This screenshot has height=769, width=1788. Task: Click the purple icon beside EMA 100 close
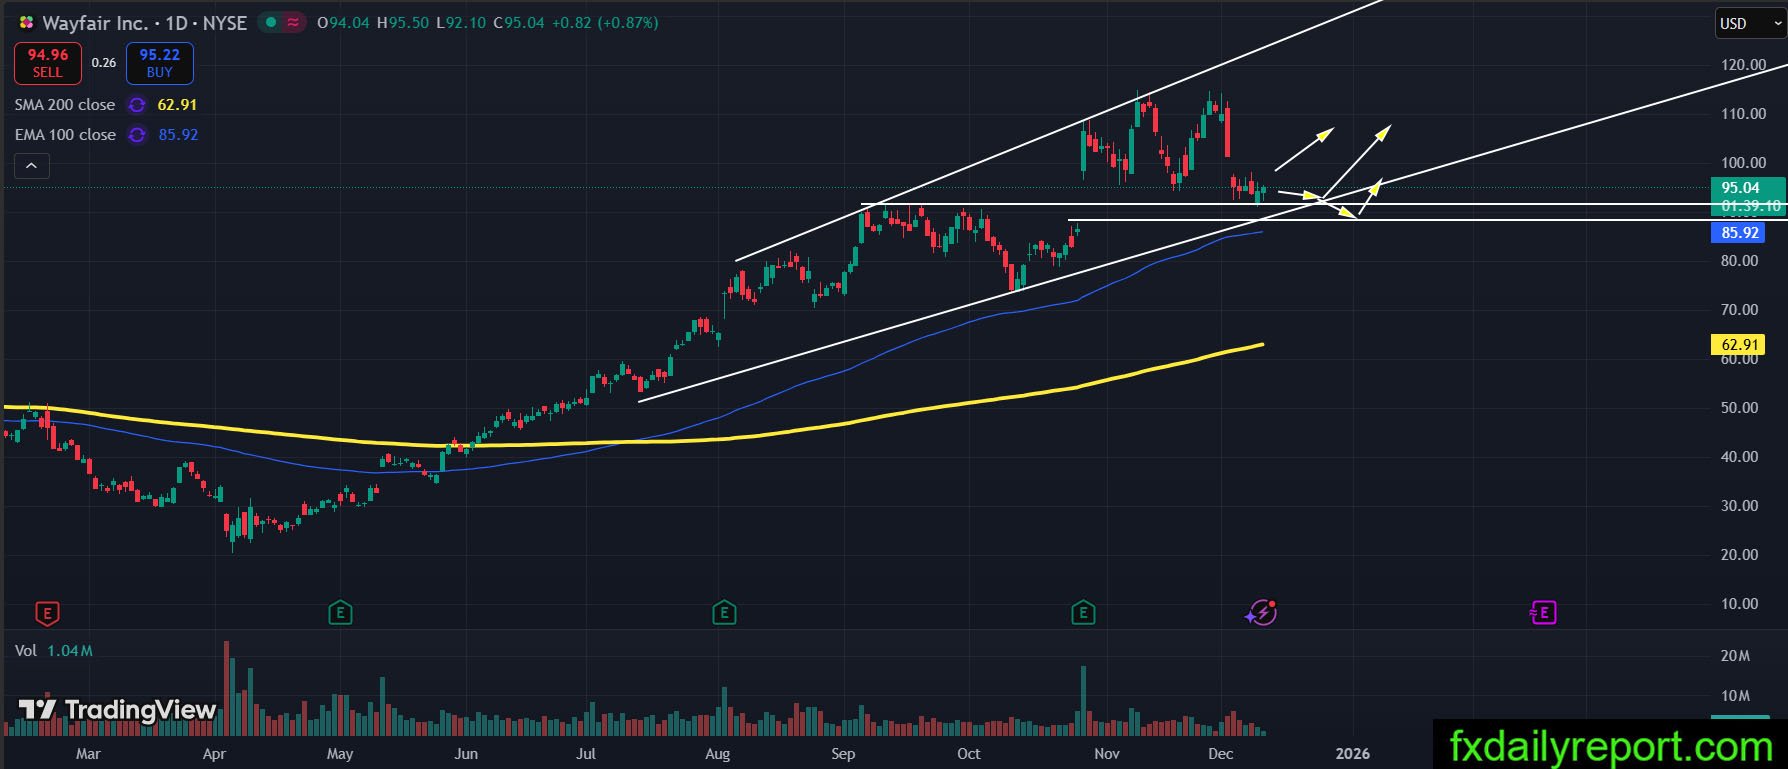click(137, 135)
